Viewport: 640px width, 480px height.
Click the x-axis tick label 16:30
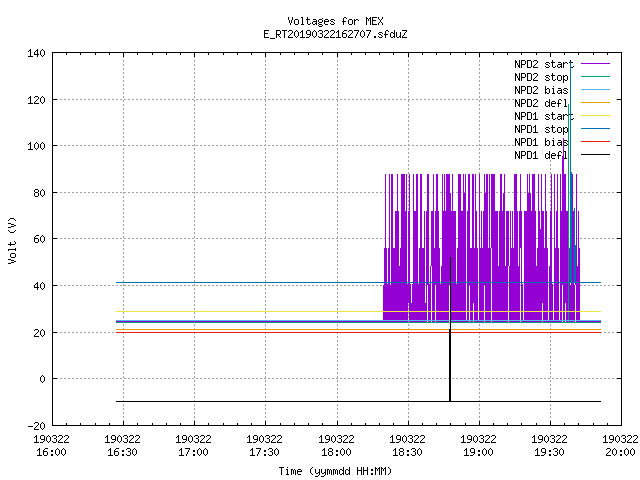point(122,453)
